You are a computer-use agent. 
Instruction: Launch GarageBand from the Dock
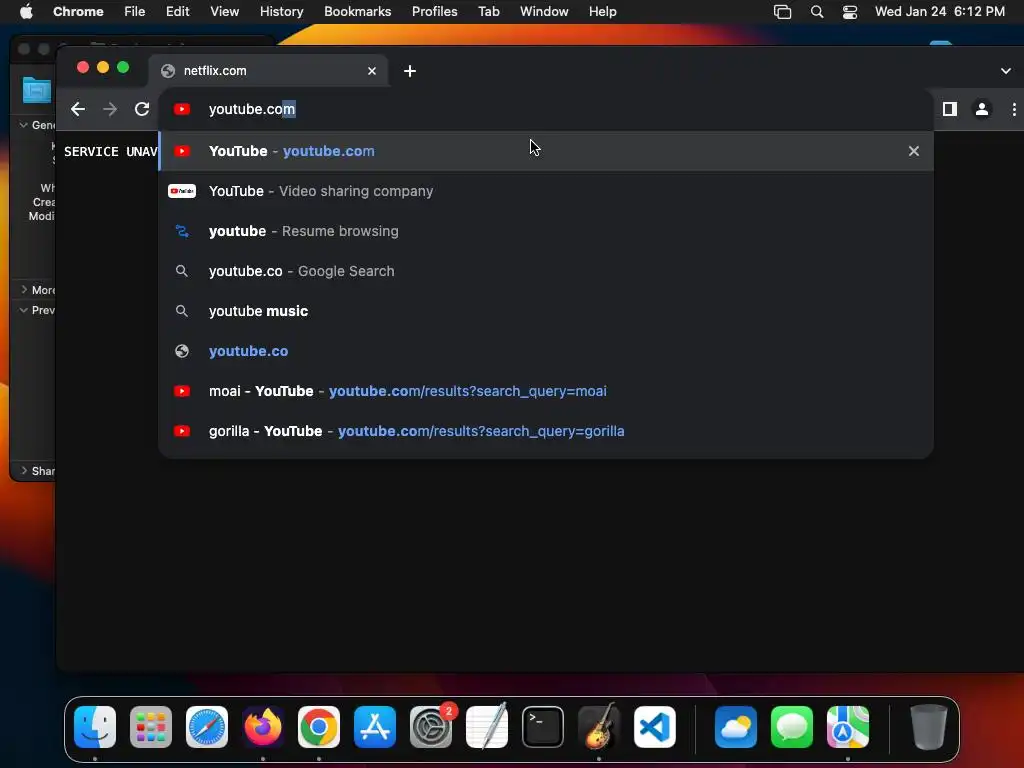(599, 726)
